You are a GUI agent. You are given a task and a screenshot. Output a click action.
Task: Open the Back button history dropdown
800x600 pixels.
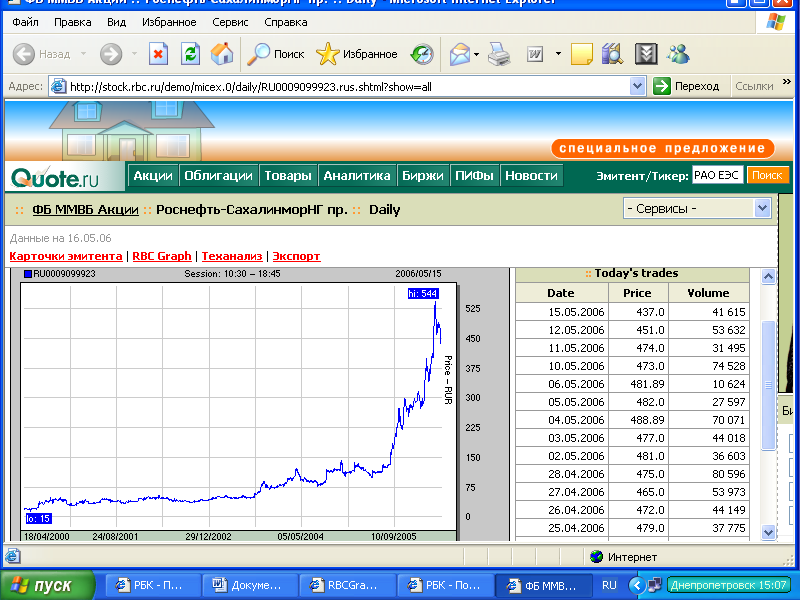coord(83,54)
